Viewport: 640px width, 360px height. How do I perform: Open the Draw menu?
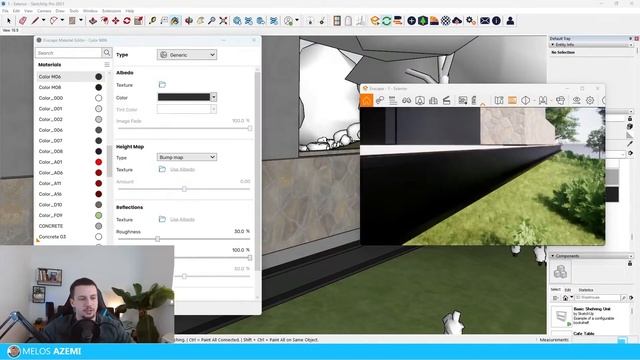pyautogui.click(x=60, y=11)
